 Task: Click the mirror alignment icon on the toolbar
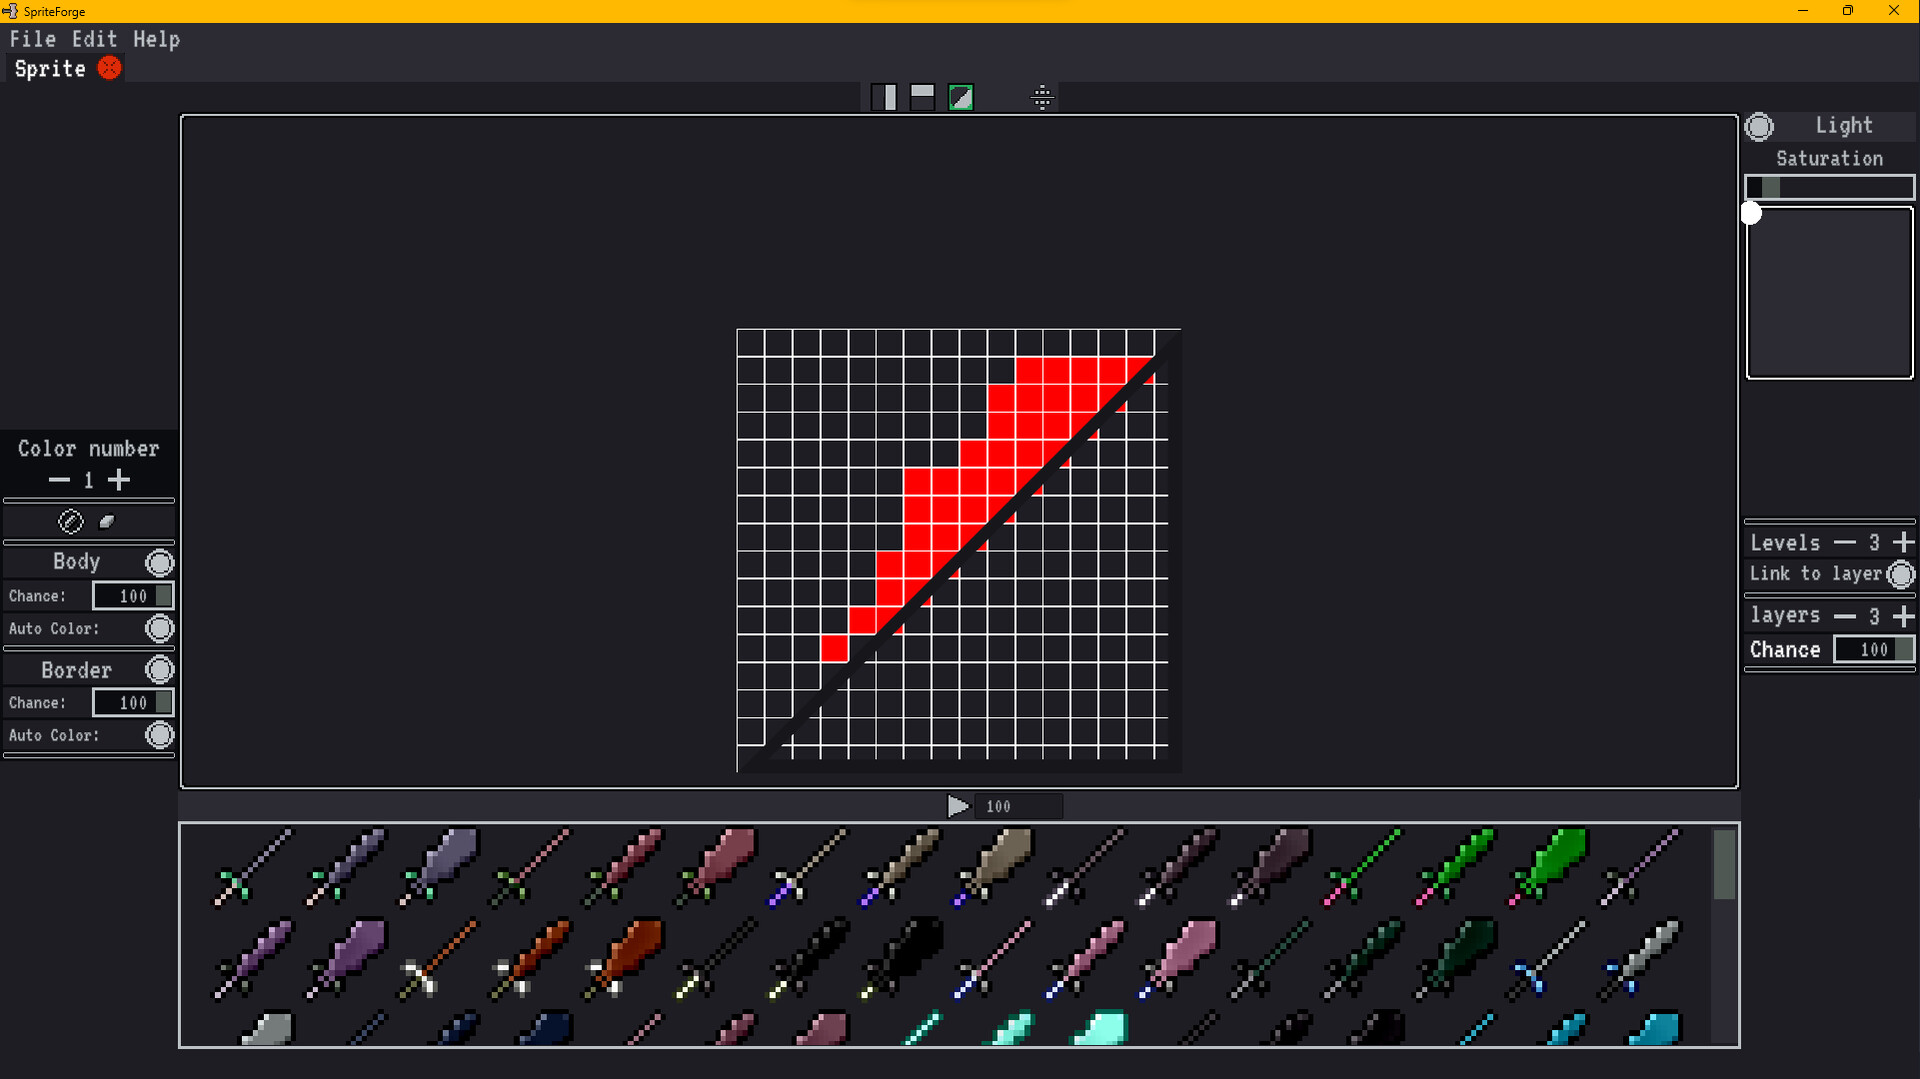pos(1043,97)
